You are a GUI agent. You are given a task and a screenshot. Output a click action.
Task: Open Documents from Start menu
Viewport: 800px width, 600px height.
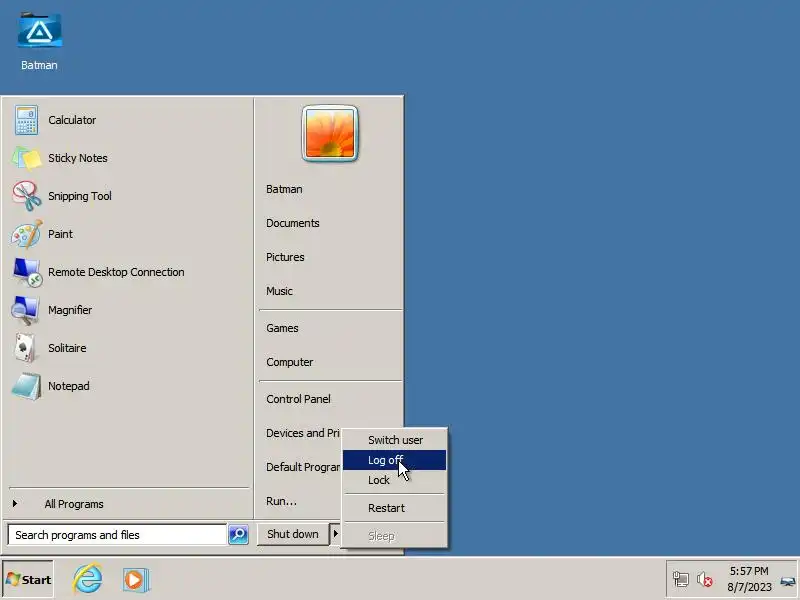(293, 223)
